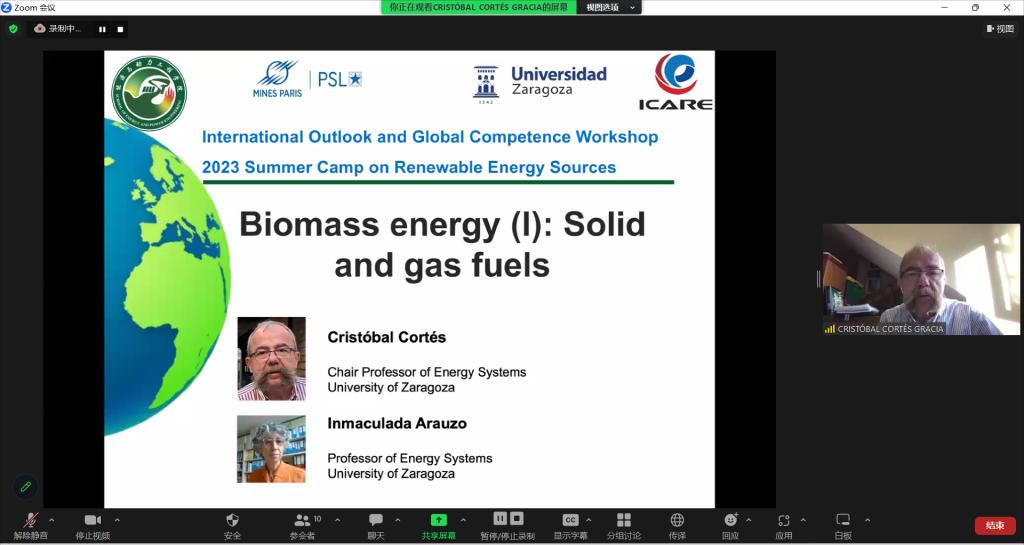The width and height of the screenshot is (1024, 545).
Task: Expand audio options arrow next to mute
Action: click(52, 519)
